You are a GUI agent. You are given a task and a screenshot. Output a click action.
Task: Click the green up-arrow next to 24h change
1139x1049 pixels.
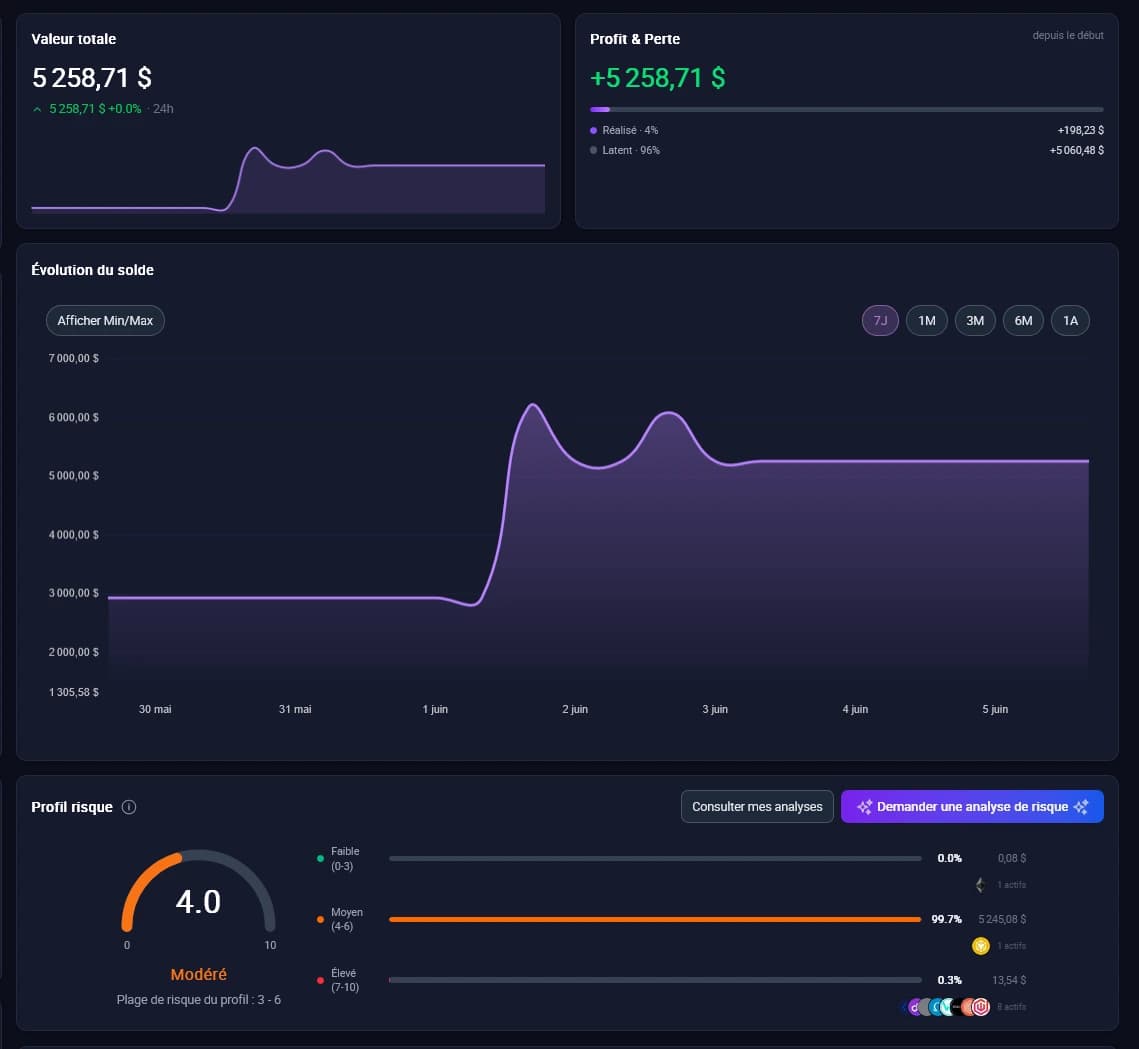point(37,109)
